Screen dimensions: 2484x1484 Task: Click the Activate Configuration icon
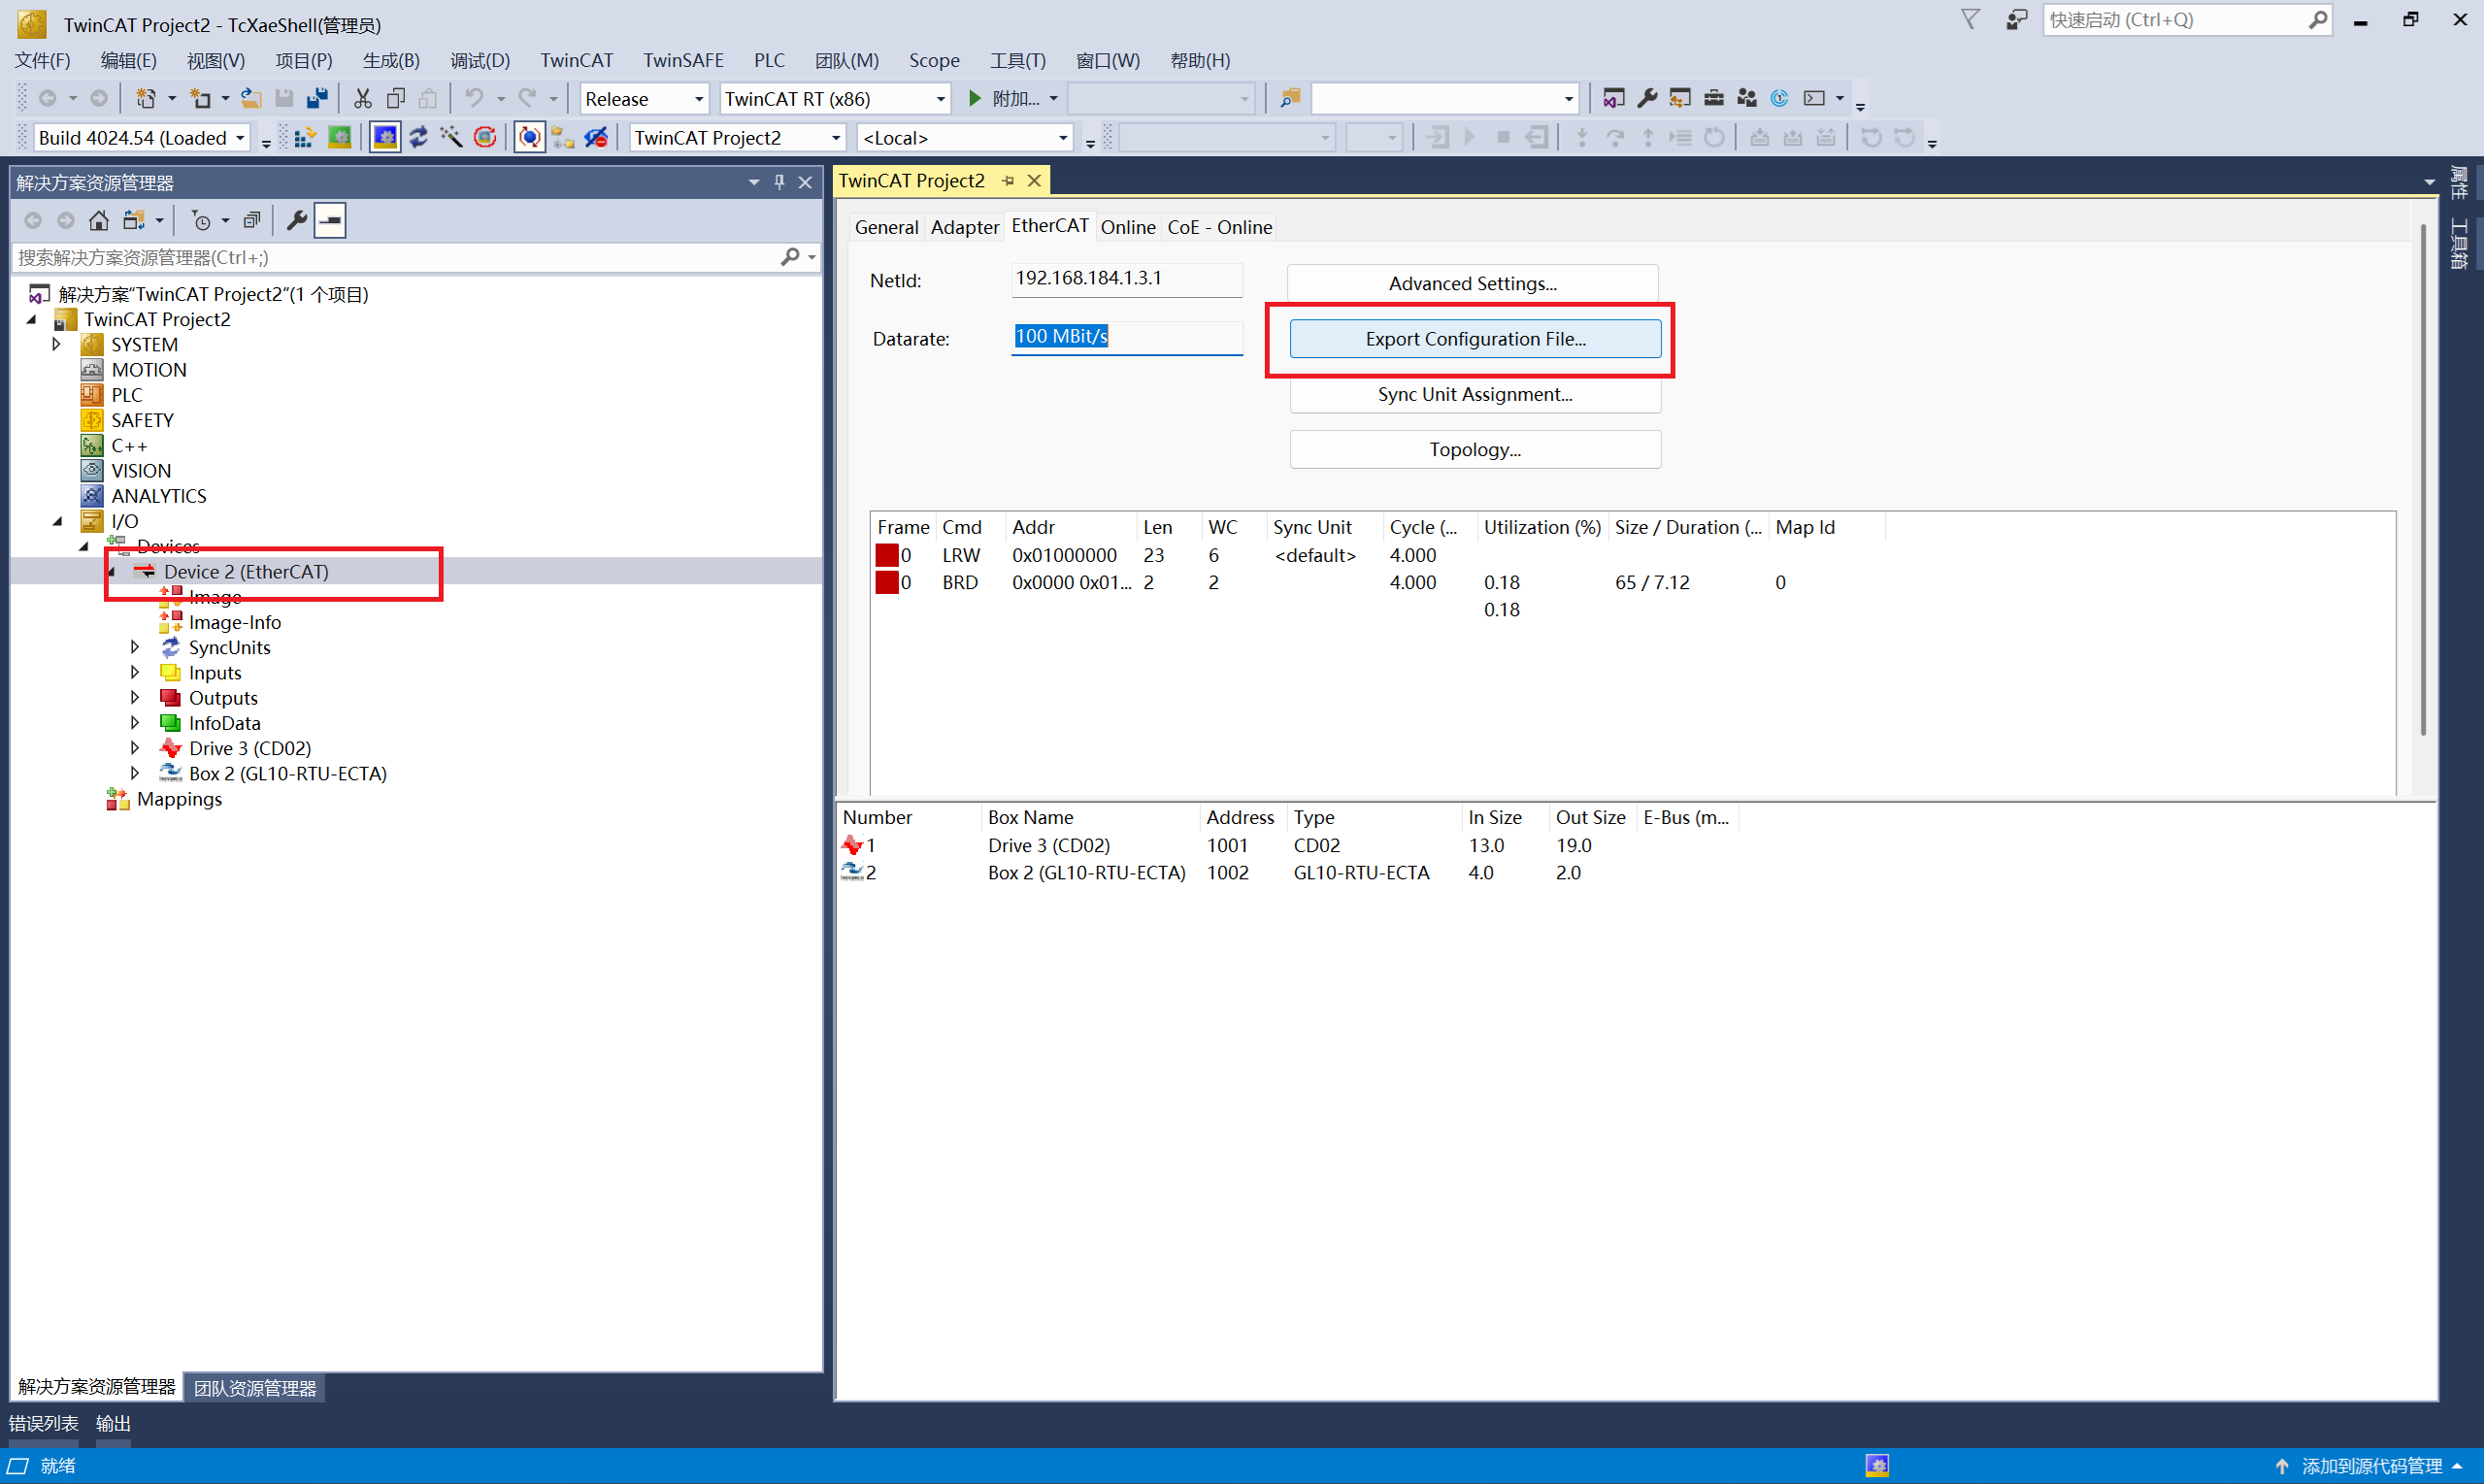point(305,137)
